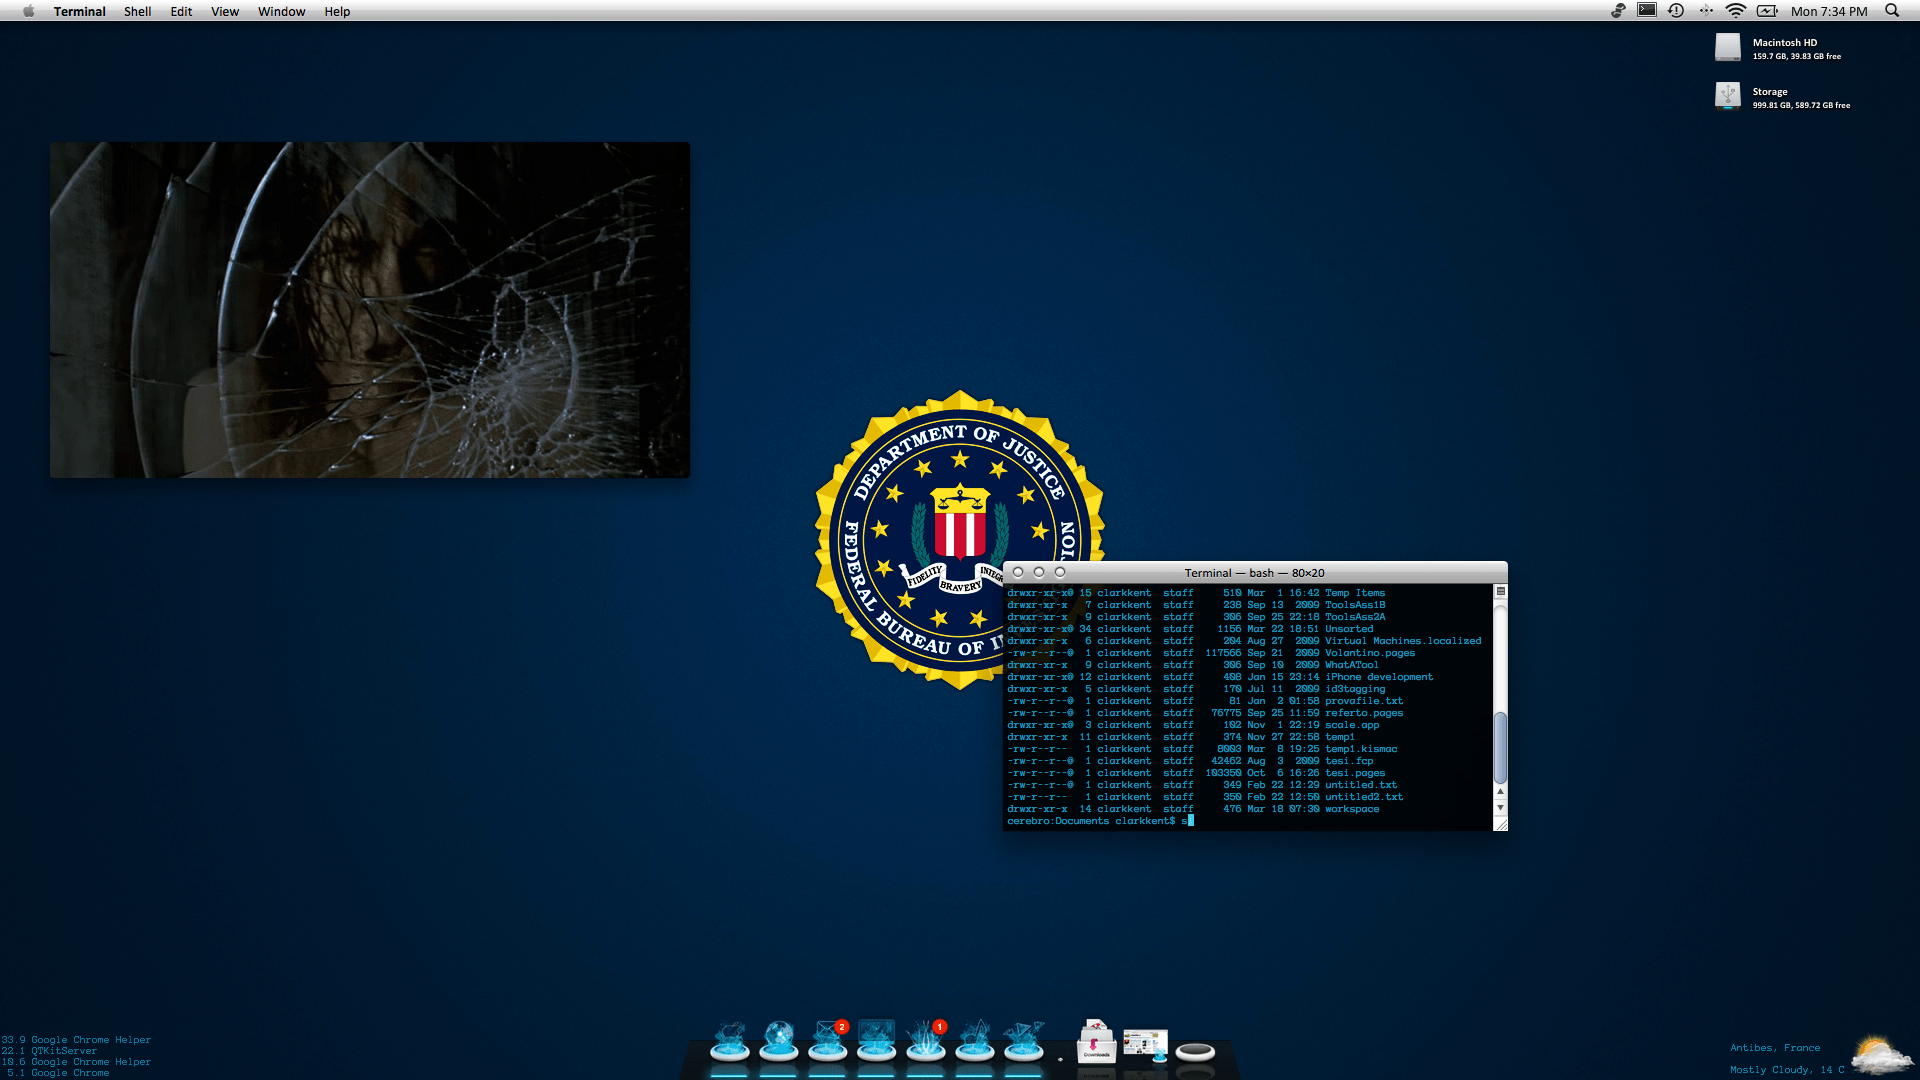The height and width of the screenshot is (1080, 1920).
Task: Open Macintosh HD drive on desktop
Action: click(1728, 47)
